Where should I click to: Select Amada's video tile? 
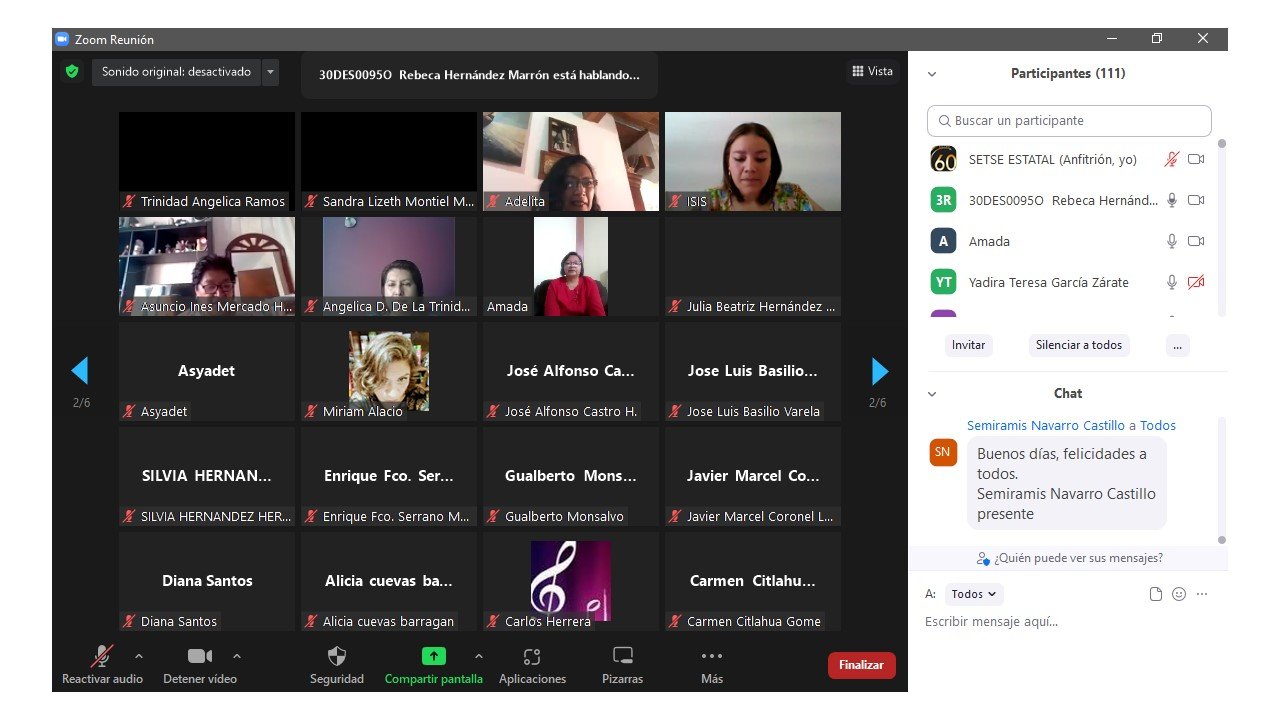571,266
